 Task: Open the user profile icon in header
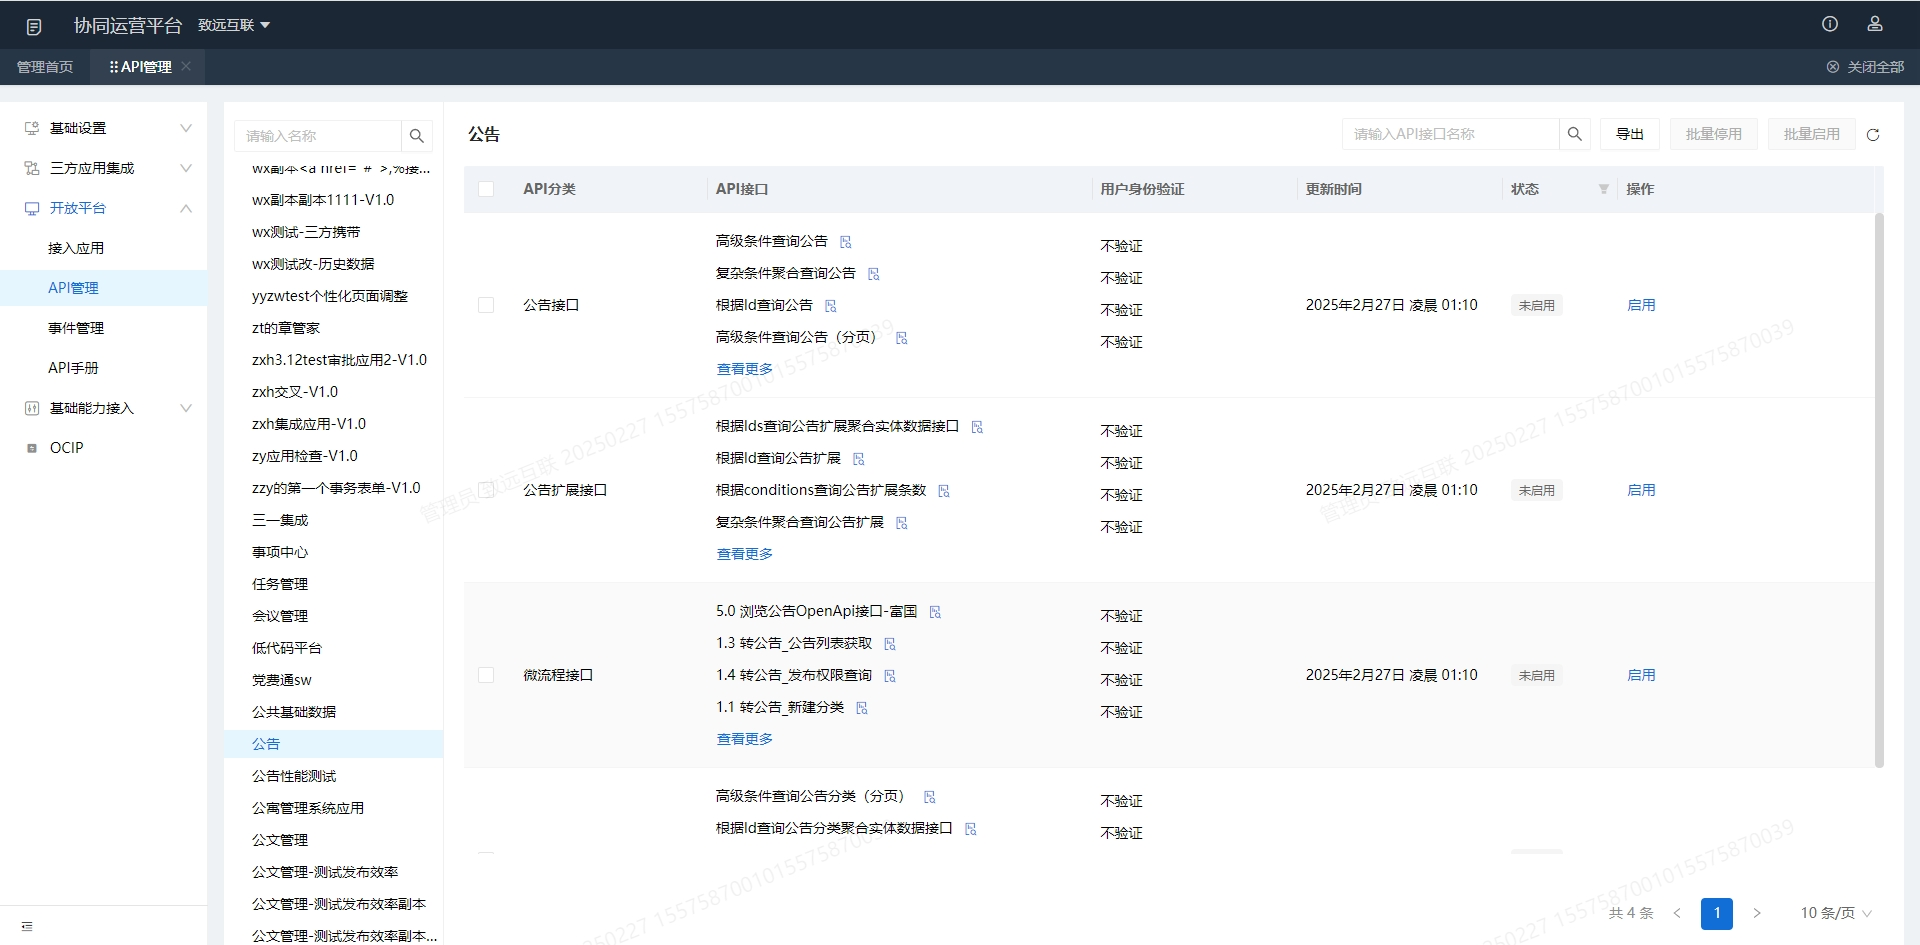pos(1875,24)
